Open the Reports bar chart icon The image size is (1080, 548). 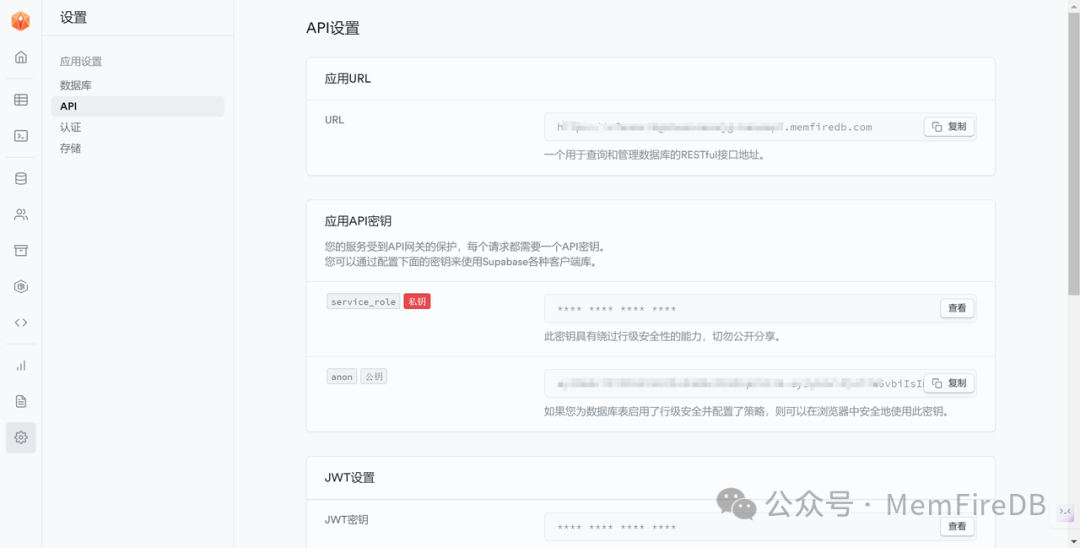[x=21, y=366]
